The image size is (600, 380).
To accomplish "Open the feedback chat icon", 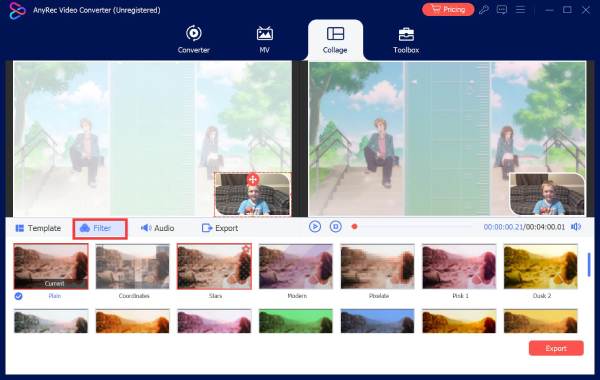I will point(502,10).
